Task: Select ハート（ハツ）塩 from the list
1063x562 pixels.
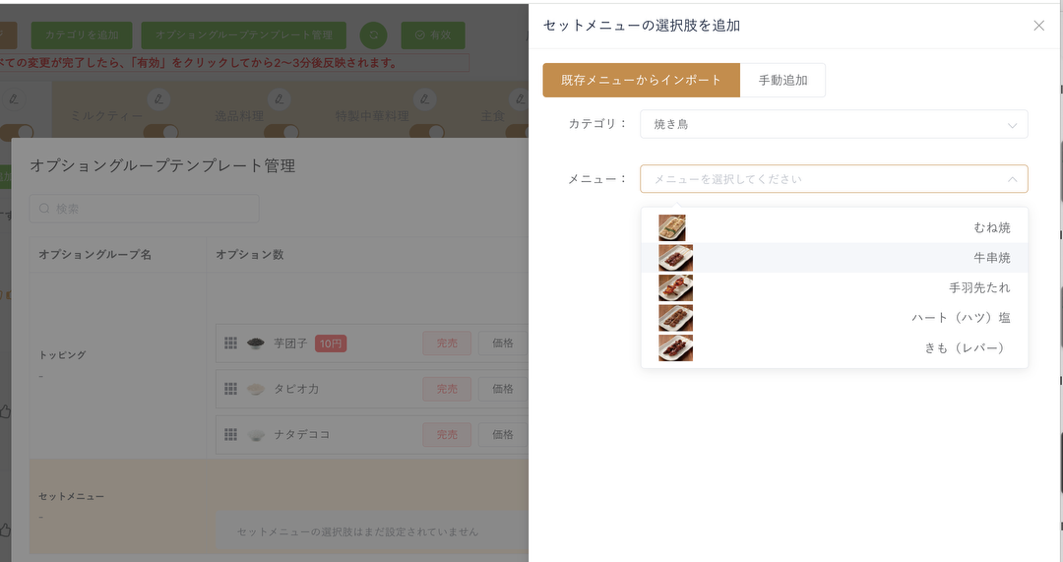Action: click(835, 317)
